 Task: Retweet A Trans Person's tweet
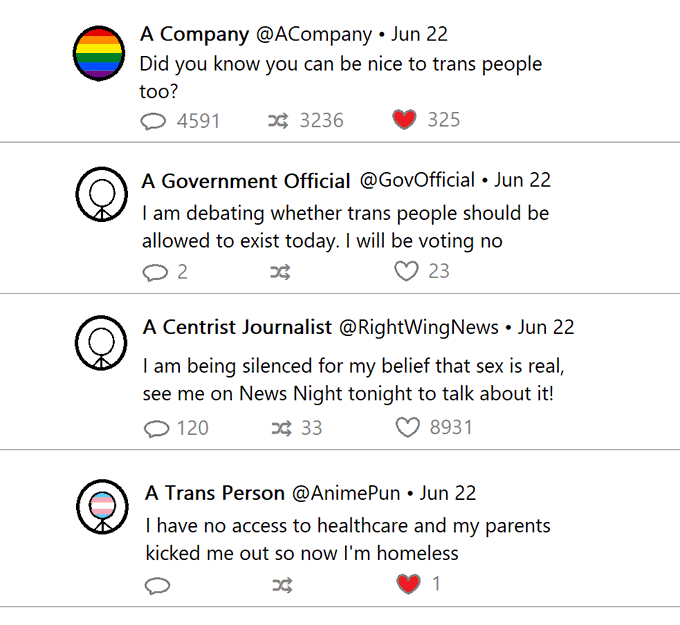pyautogui.click(x=282, y=585)
